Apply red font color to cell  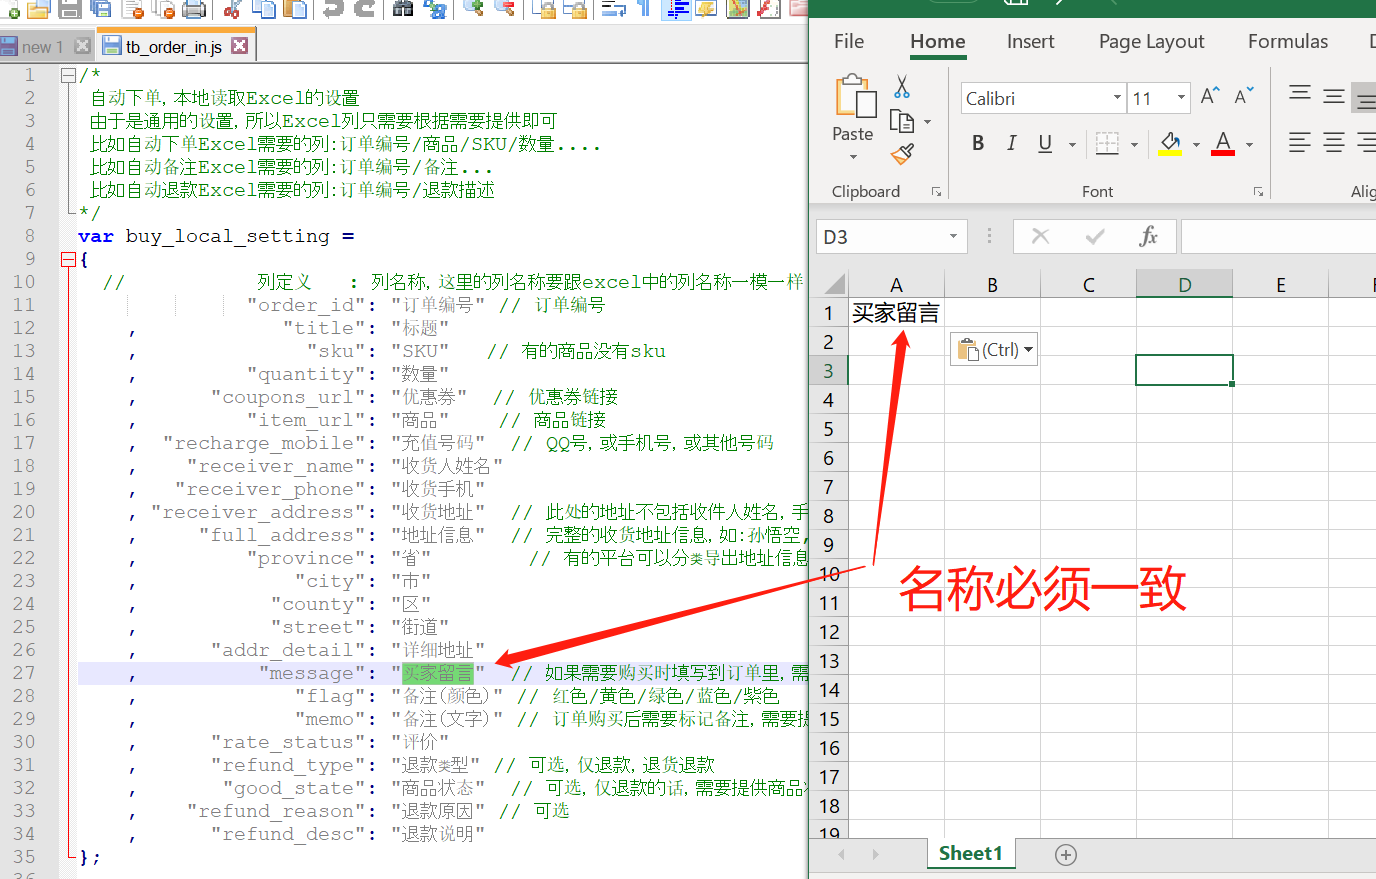(1223, 144)
